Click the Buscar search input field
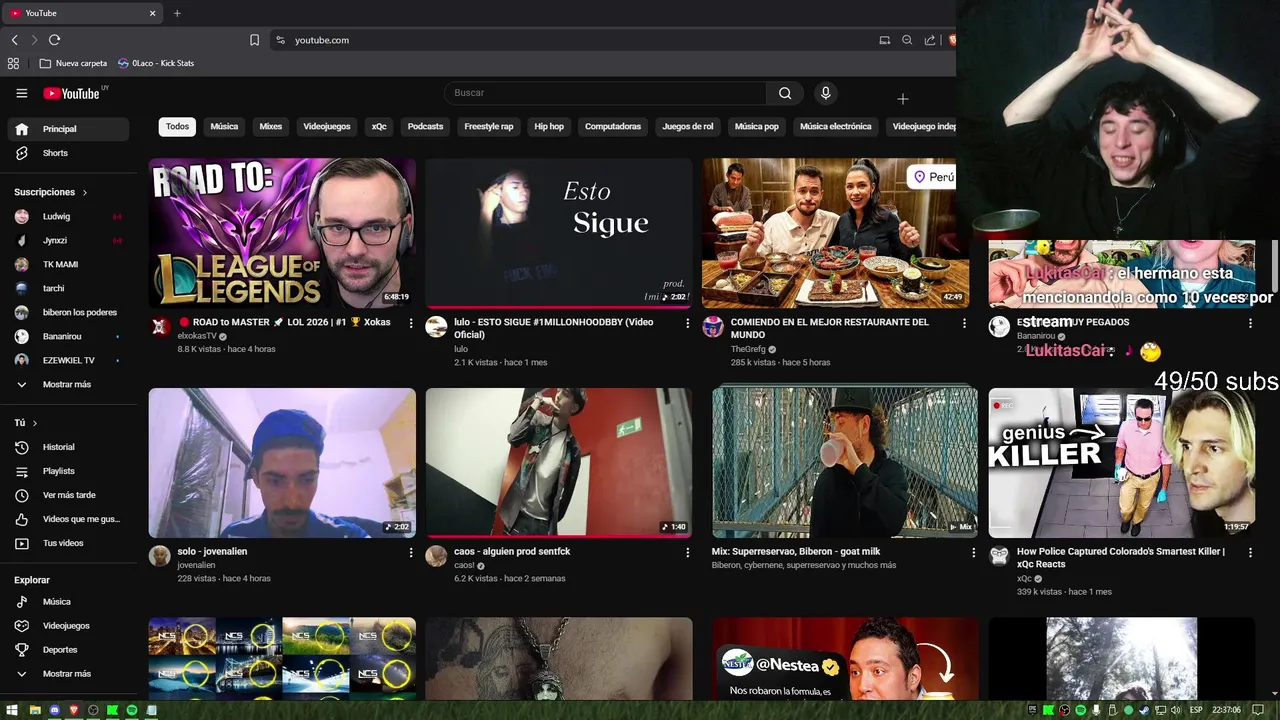 coord(605,93)
